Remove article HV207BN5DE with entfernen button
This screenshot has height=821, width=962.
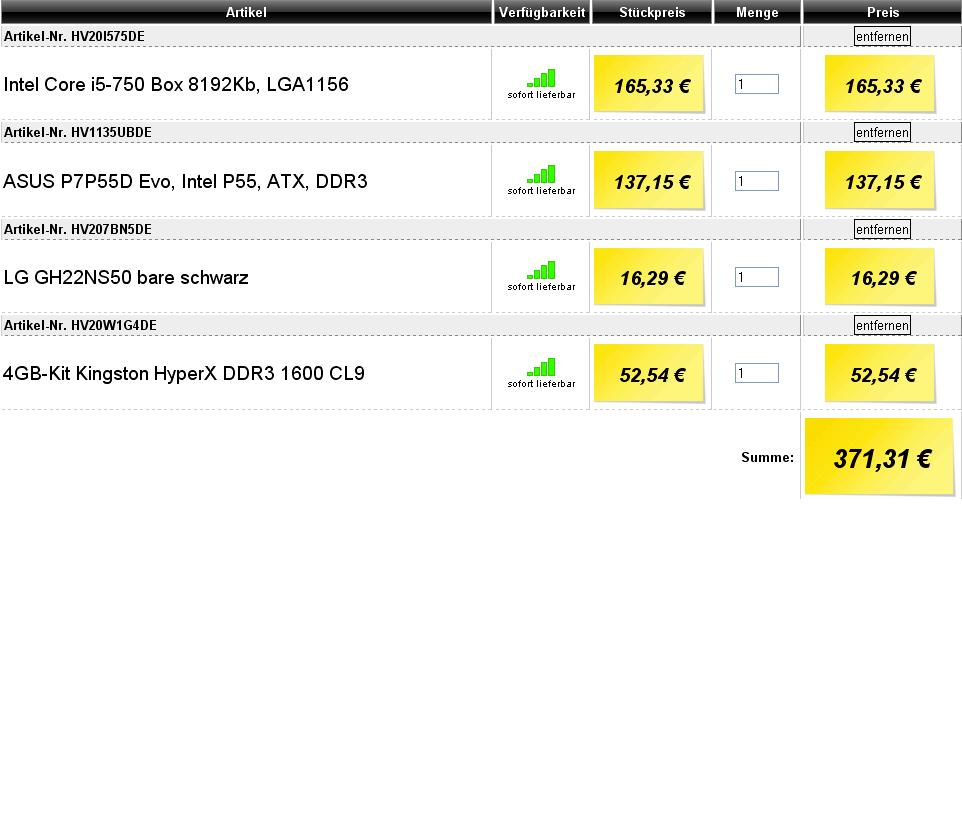(x=882, y=229)
